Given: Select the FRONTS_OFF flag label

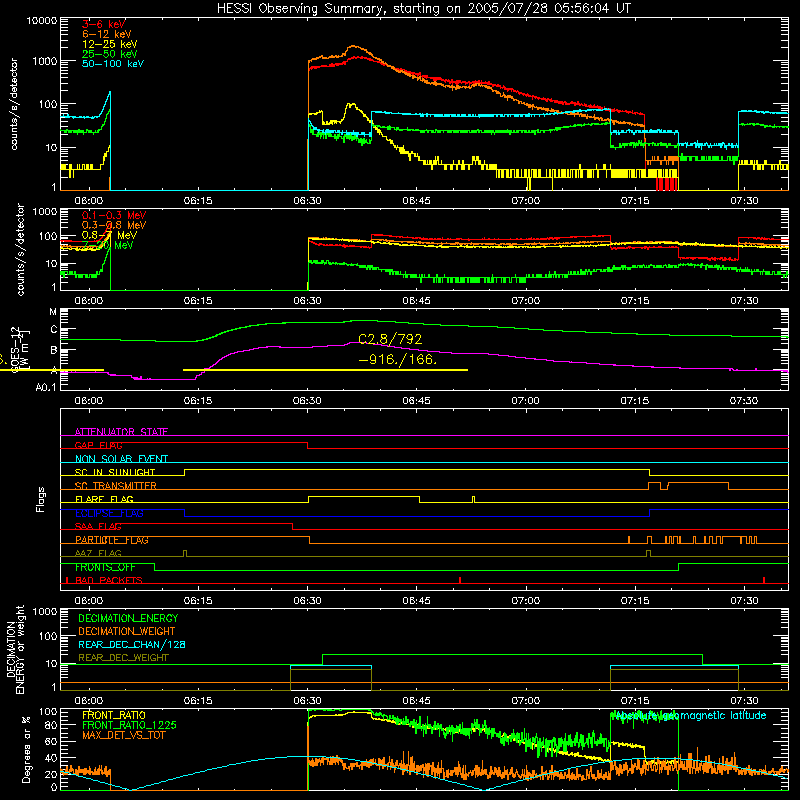Looking at the screenshot, I should tap(105, 567).
